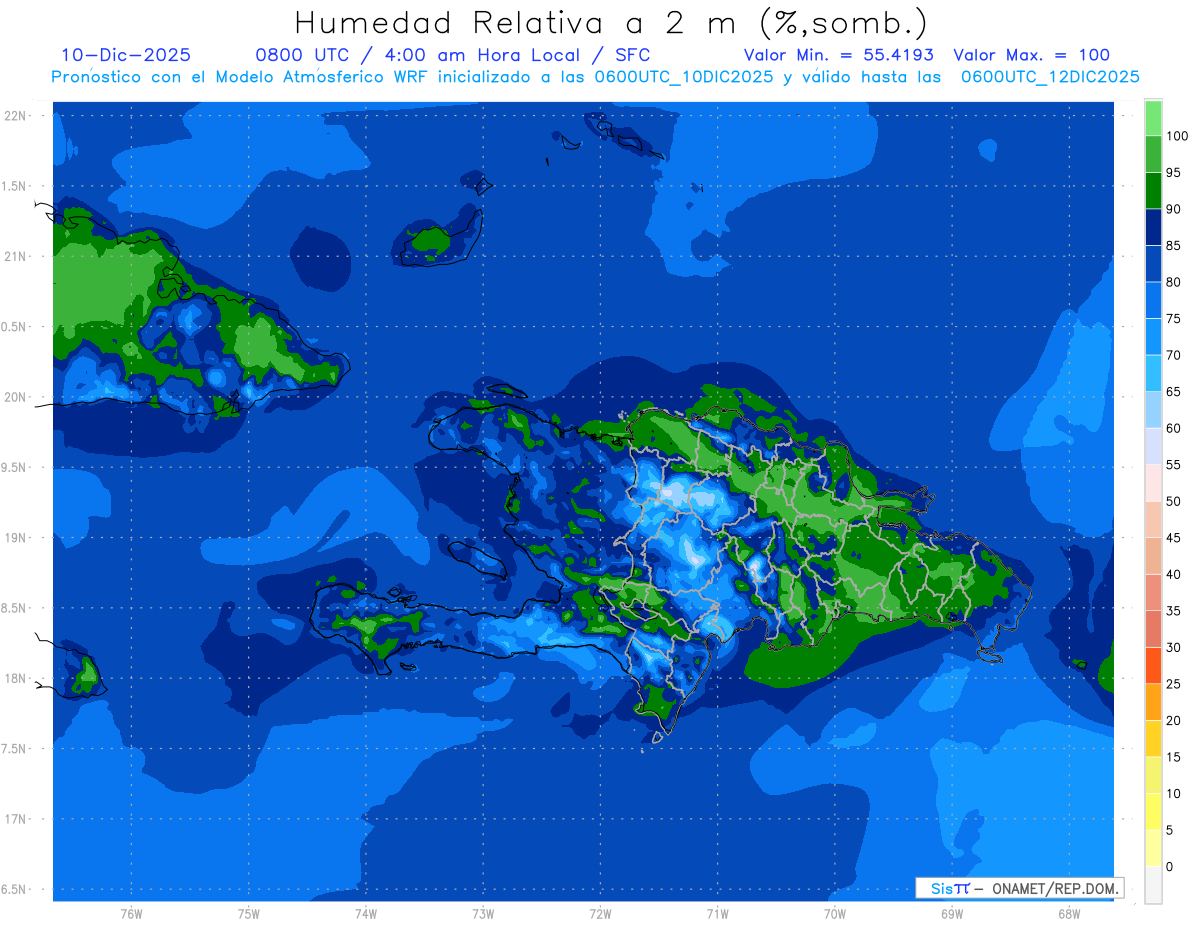The height and width of the screenshot is (927, 1200).
Task: Choose the orange-red swatch between 25 and 30
Action: click(1153, 665)
